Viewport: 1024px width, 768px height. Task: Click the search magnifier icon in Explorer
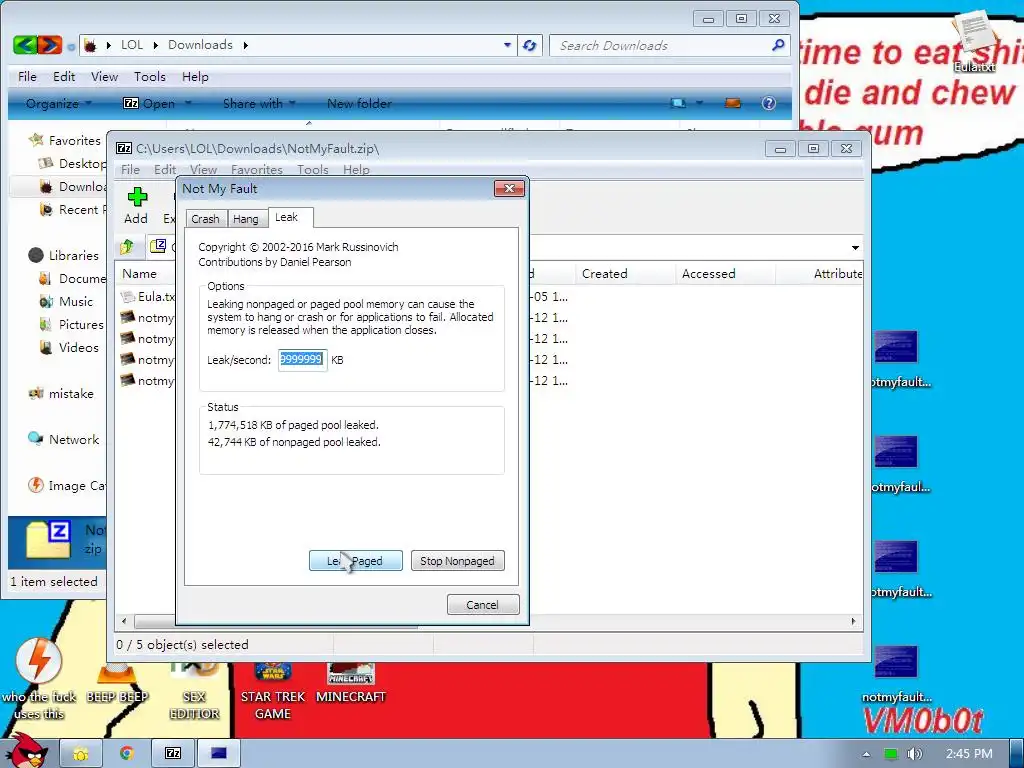778,45
